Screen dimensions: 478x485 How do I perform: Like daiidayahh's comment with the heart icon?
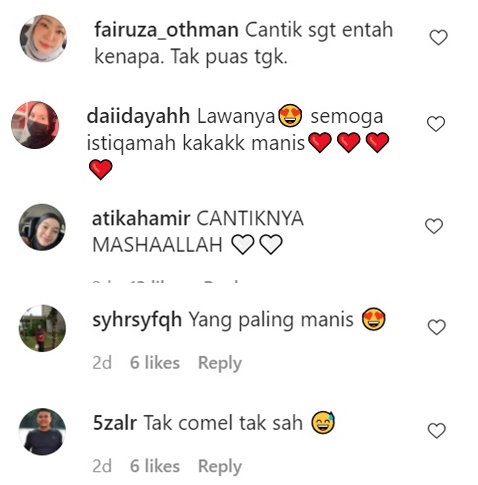[x=436, y=124]
